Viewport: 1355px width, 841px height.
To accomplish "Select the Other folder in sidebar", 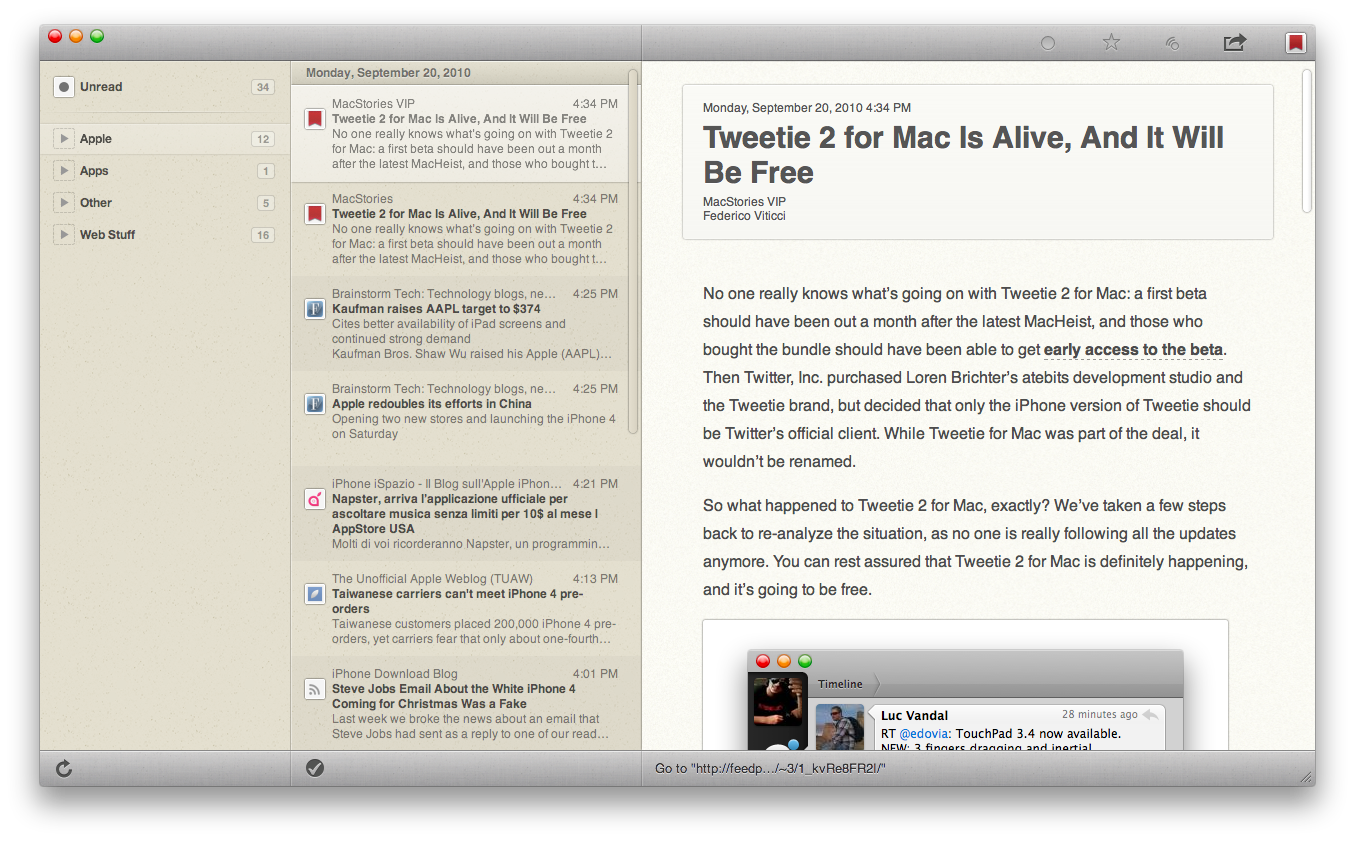I will point(96,203).
